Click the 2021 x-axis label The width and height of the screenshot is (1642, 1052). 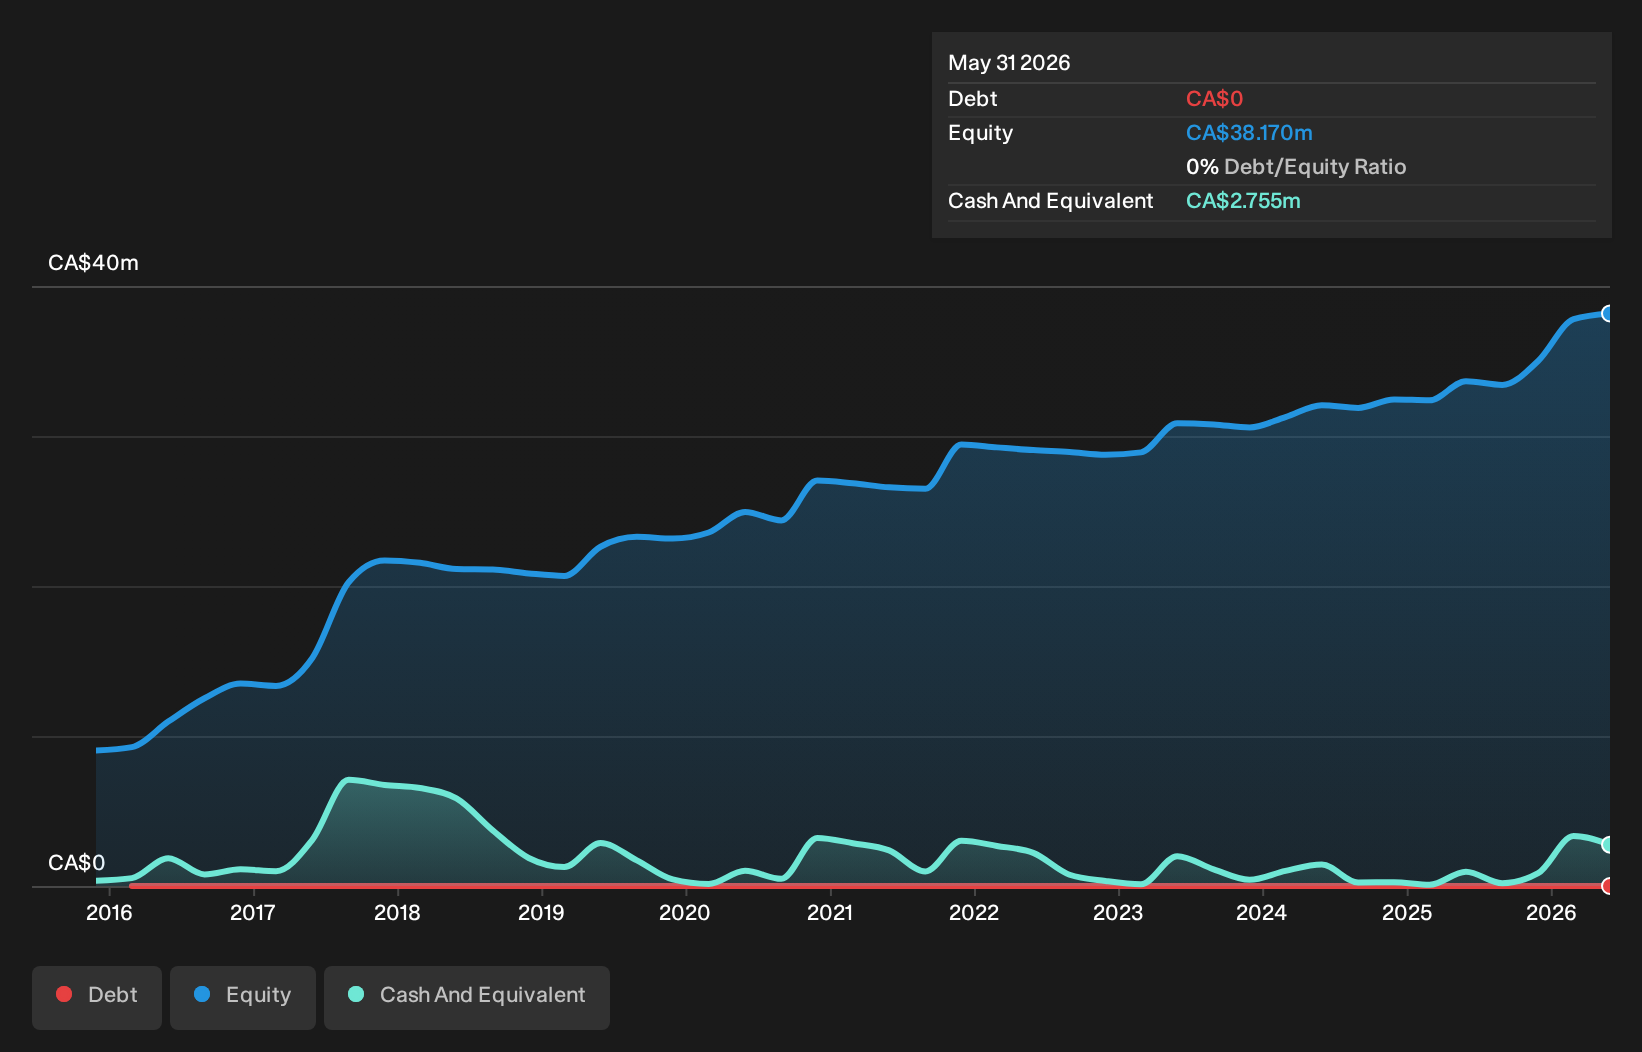pos(830,913)
